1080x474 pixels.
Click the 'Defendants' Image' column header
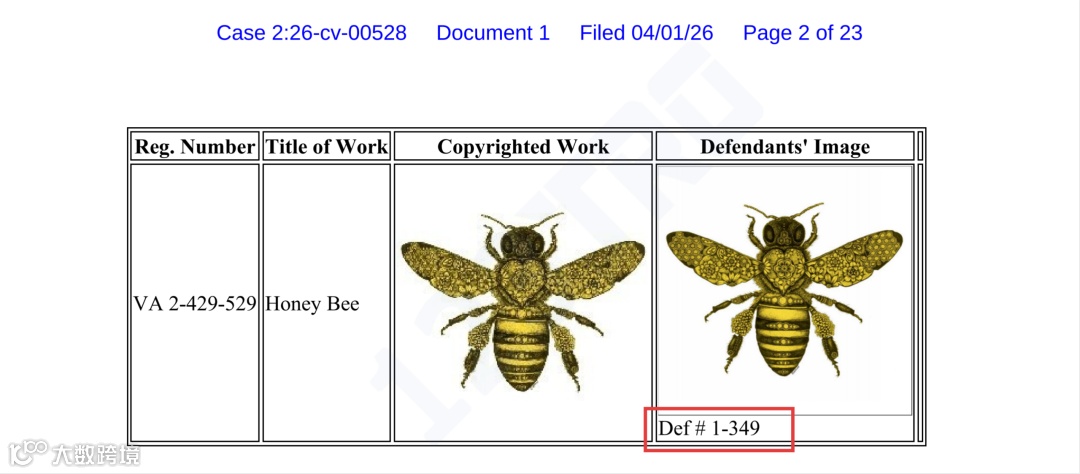[785, 147]
